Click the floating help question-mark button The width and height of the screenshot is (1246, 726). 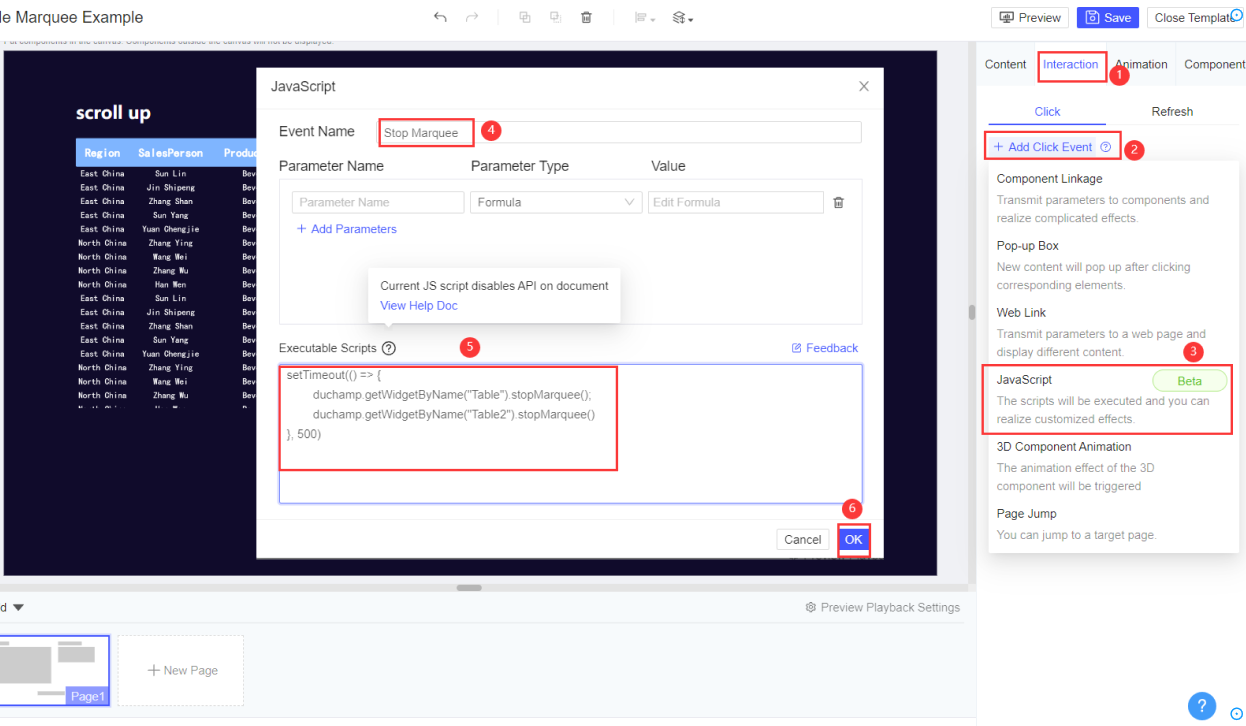(x=1202, y=706)
